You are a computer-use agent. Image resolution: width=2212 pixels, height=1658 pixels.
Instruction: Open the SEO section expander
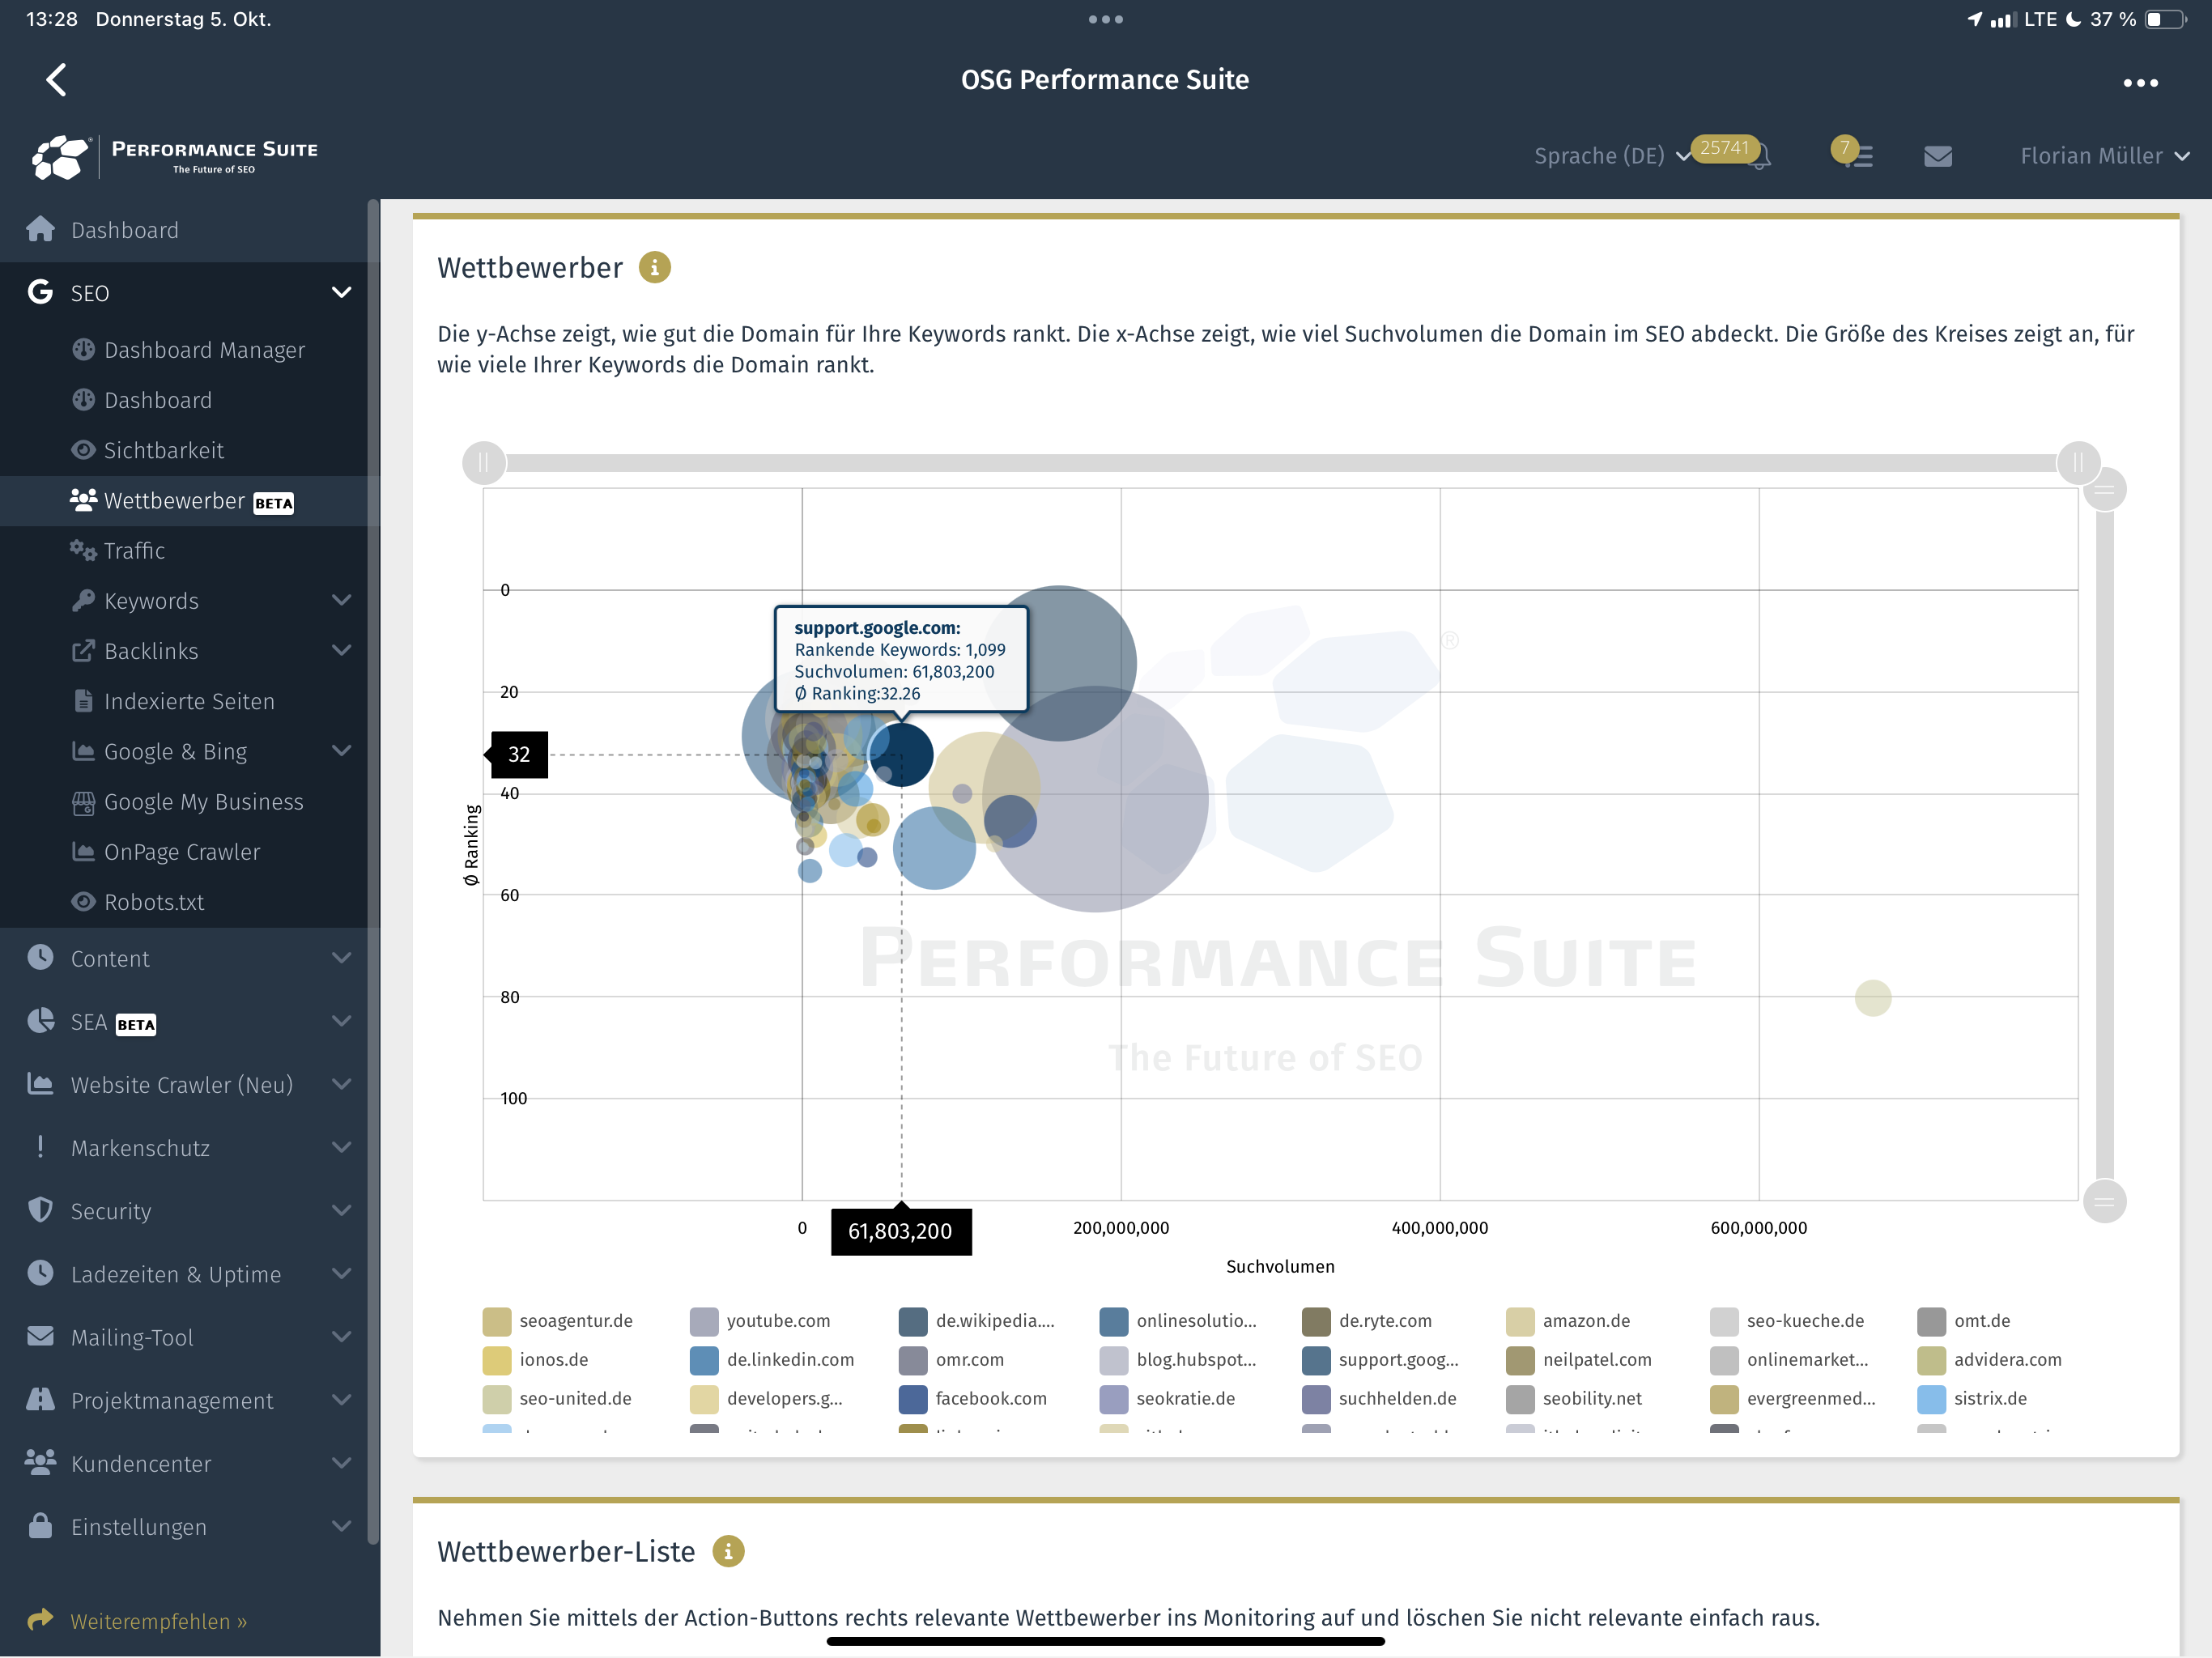[343, 291]
